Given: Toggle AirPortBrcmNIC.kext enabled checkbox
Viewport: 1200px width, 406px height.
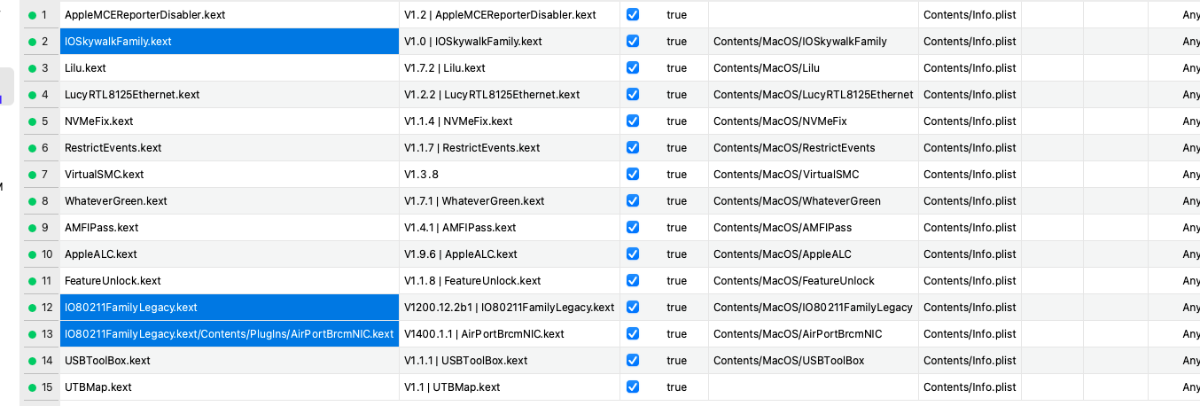Looking at the screenshot, I should 632,333.
